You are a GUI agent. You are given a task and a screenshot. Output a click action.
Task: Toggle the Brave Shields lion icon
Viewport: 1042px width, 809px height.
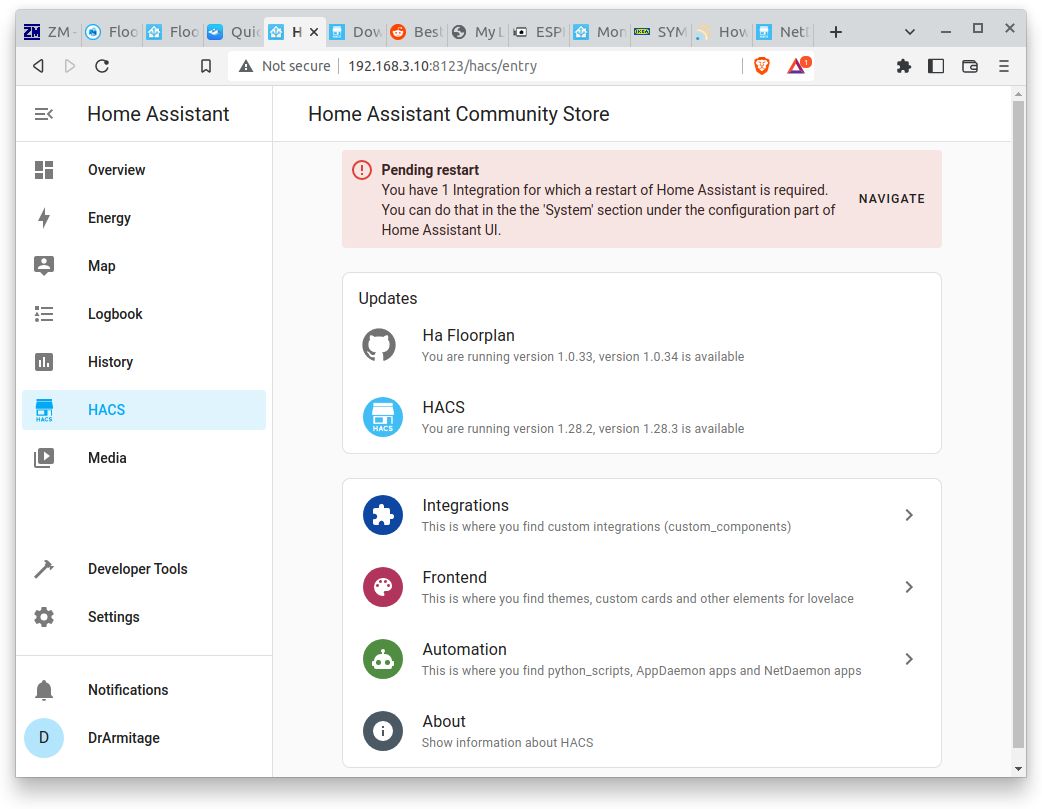762,66
